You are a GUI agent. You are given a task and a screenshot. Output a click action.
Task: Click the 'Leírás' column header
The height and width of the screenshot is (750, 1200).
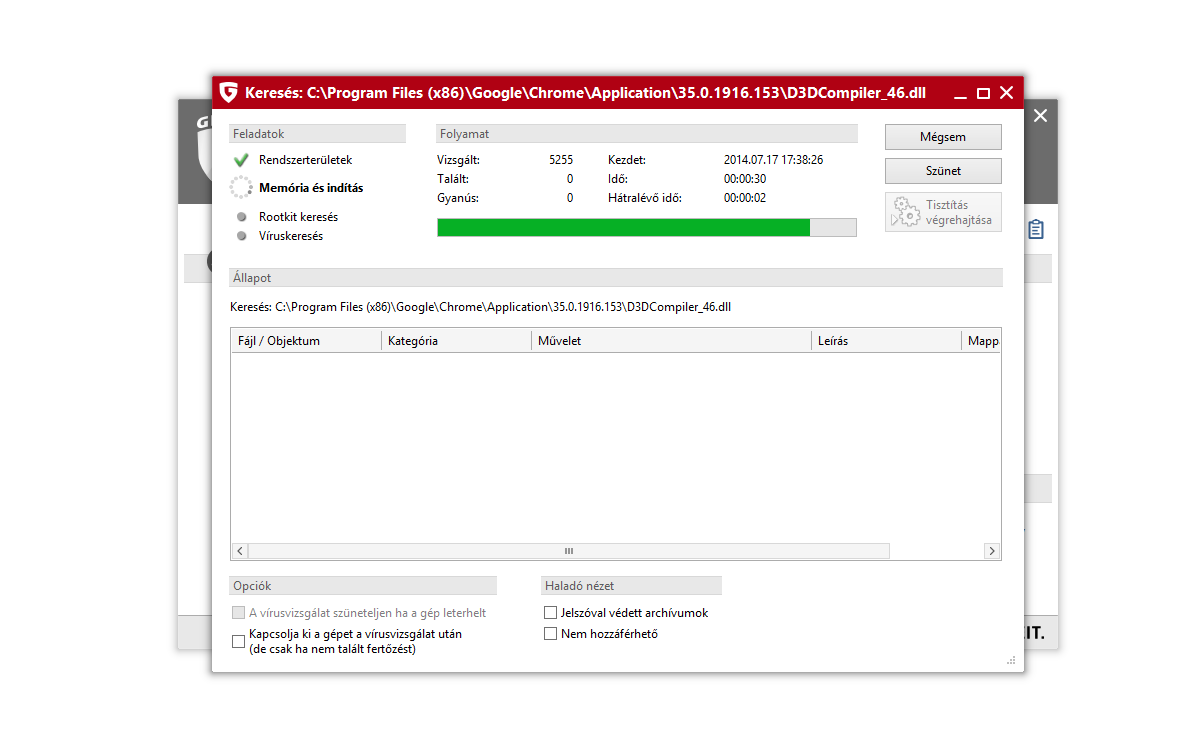[x=886, y=341]
